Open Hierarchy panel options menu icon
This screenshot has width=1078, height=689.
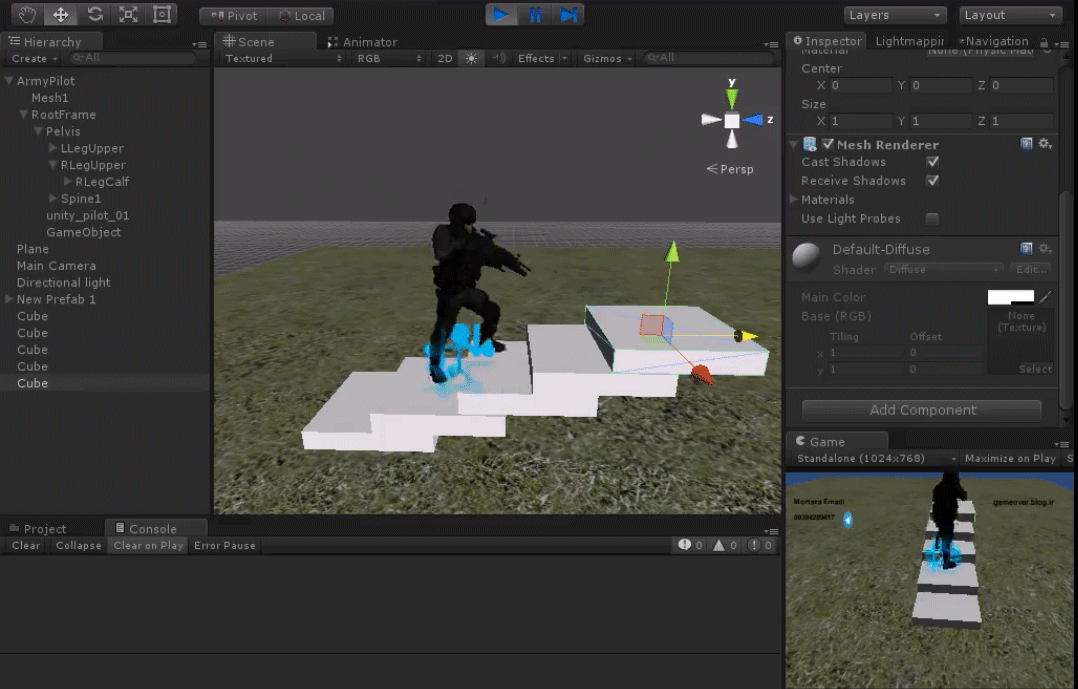[200, 44]
